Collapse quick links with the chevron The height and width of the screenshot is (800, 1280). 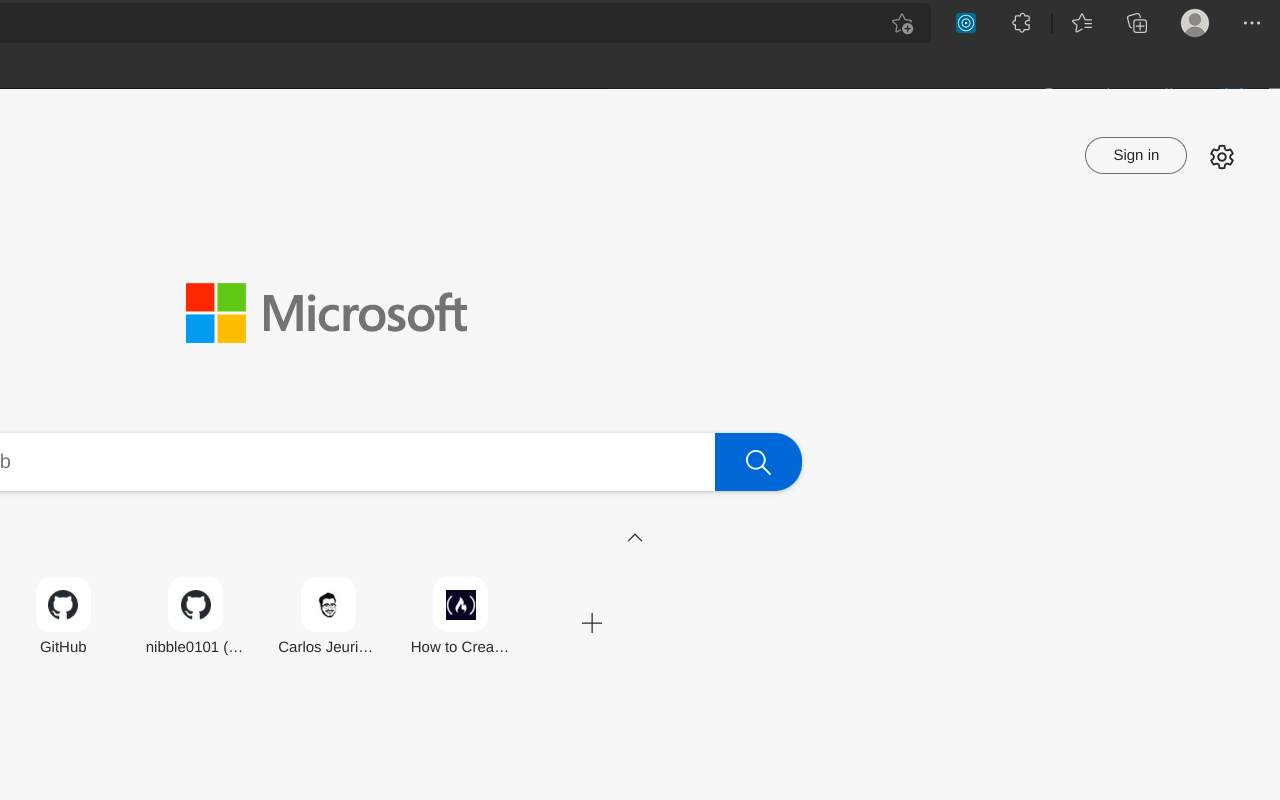tap(635, 538)
